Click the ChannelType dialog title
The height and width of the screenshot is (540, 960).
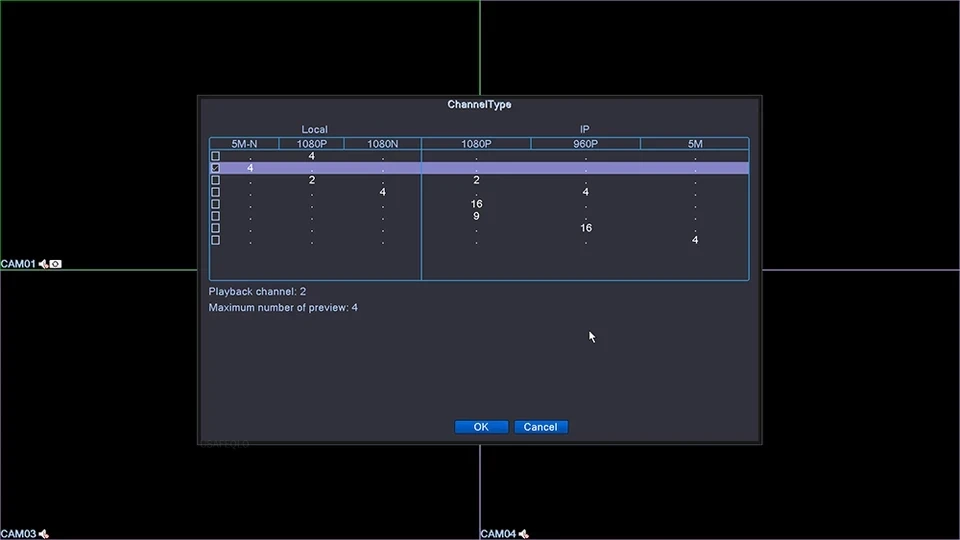(x=479, y=105)
